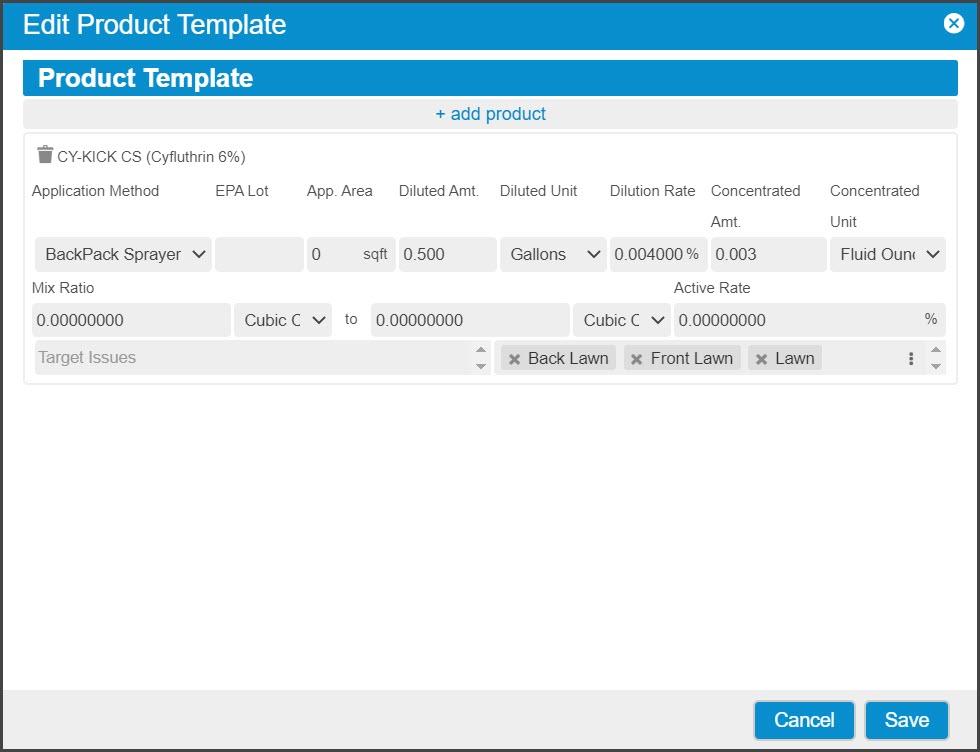Open the three-dot options in areas field

910,358
